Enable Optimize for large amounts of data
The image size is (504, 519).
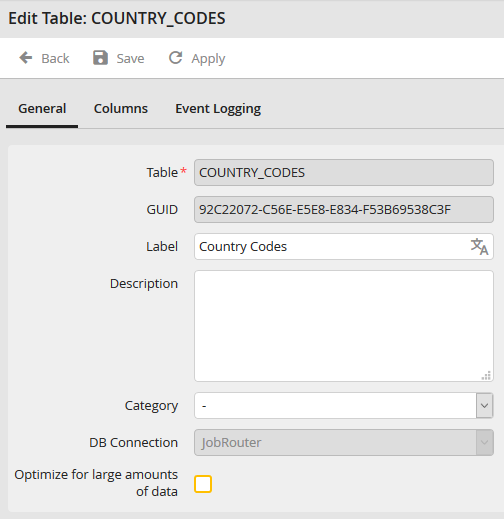(x=203, y=484)
